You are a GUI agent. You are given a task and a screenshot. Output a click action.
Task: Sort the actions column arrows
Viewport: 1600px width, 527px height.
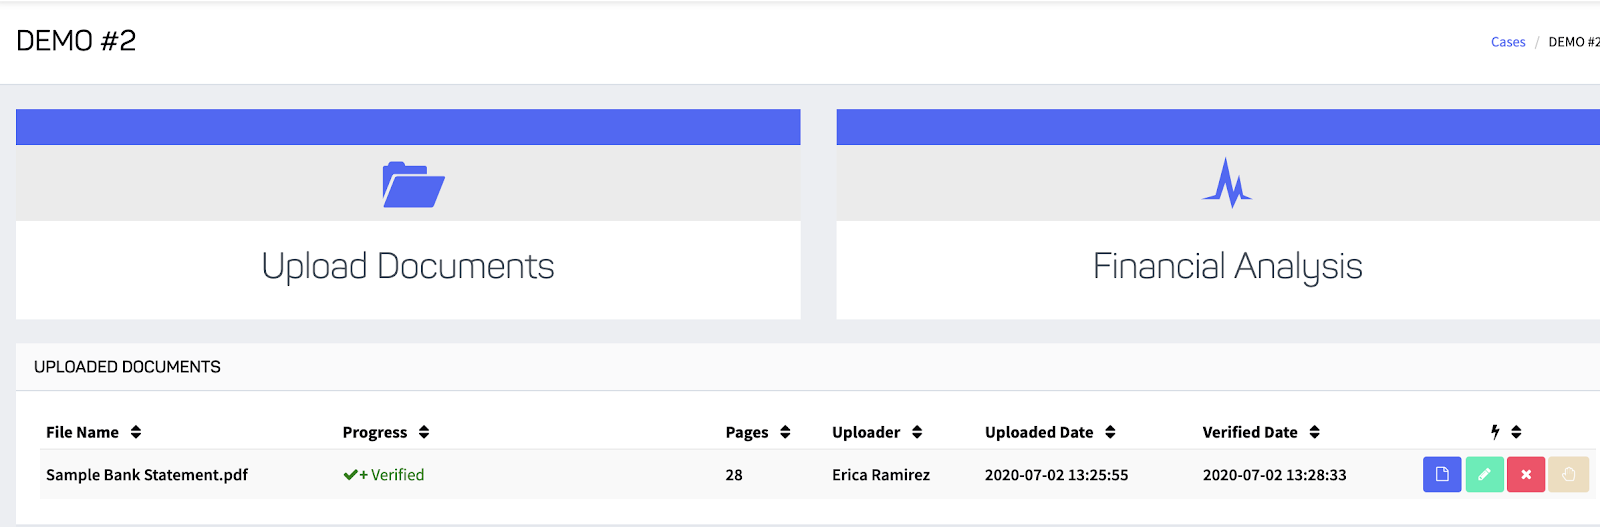tap(1516, 432)
